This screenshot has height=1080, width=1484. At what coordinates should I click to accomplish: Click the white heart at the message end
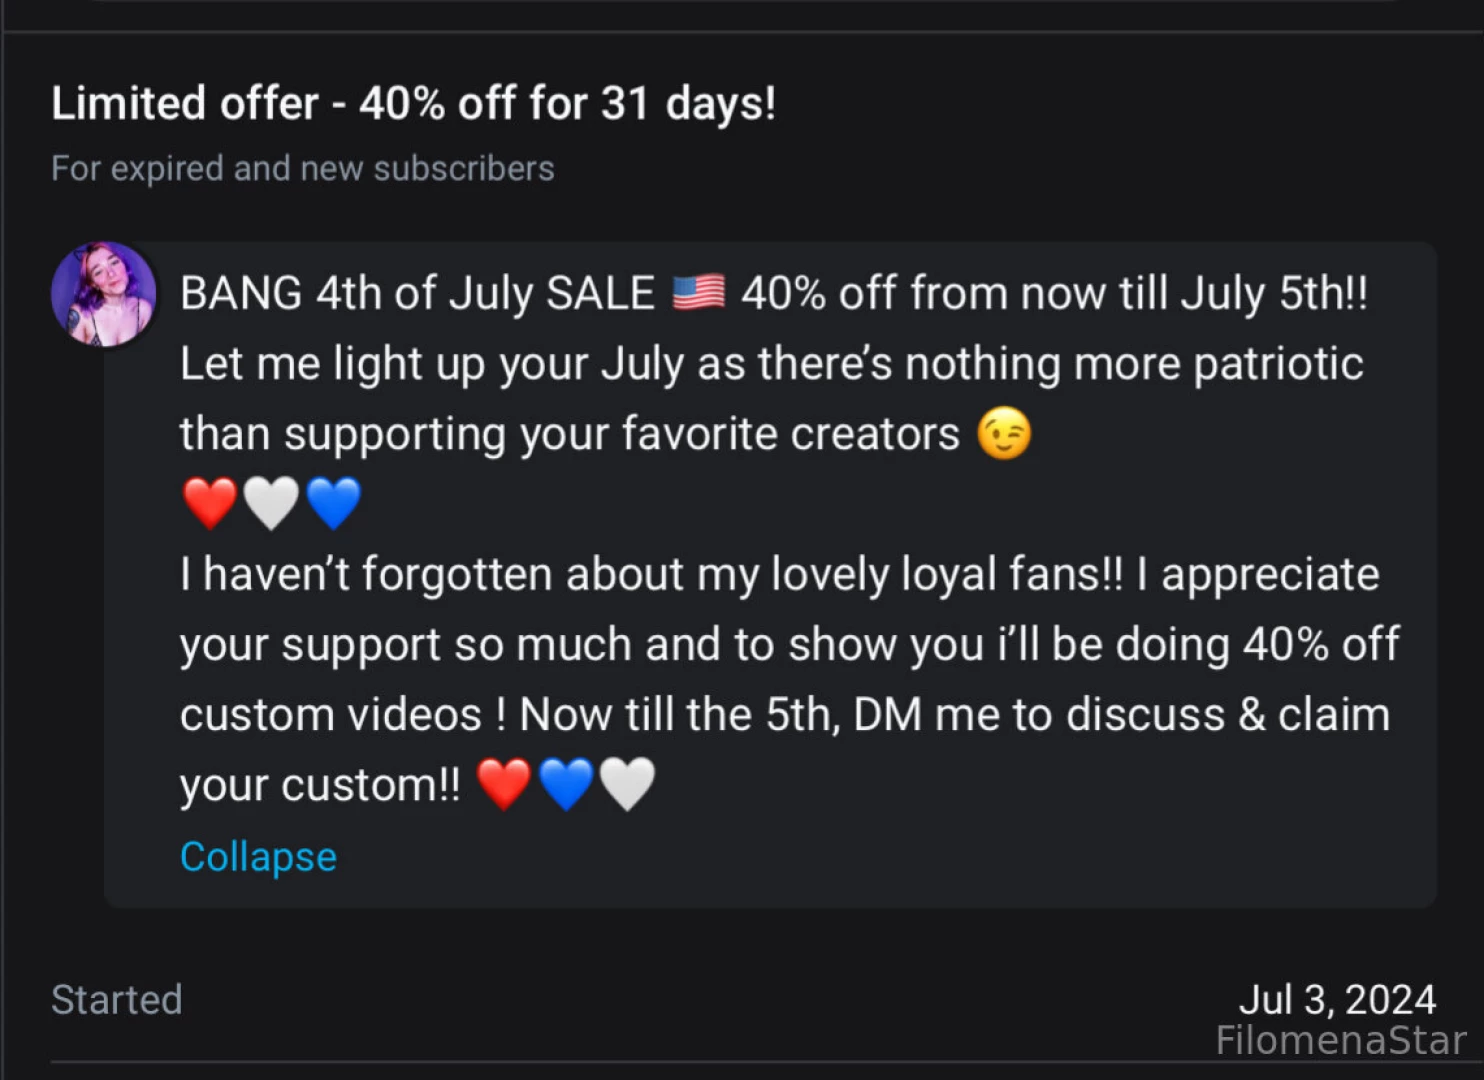(627, 783)
